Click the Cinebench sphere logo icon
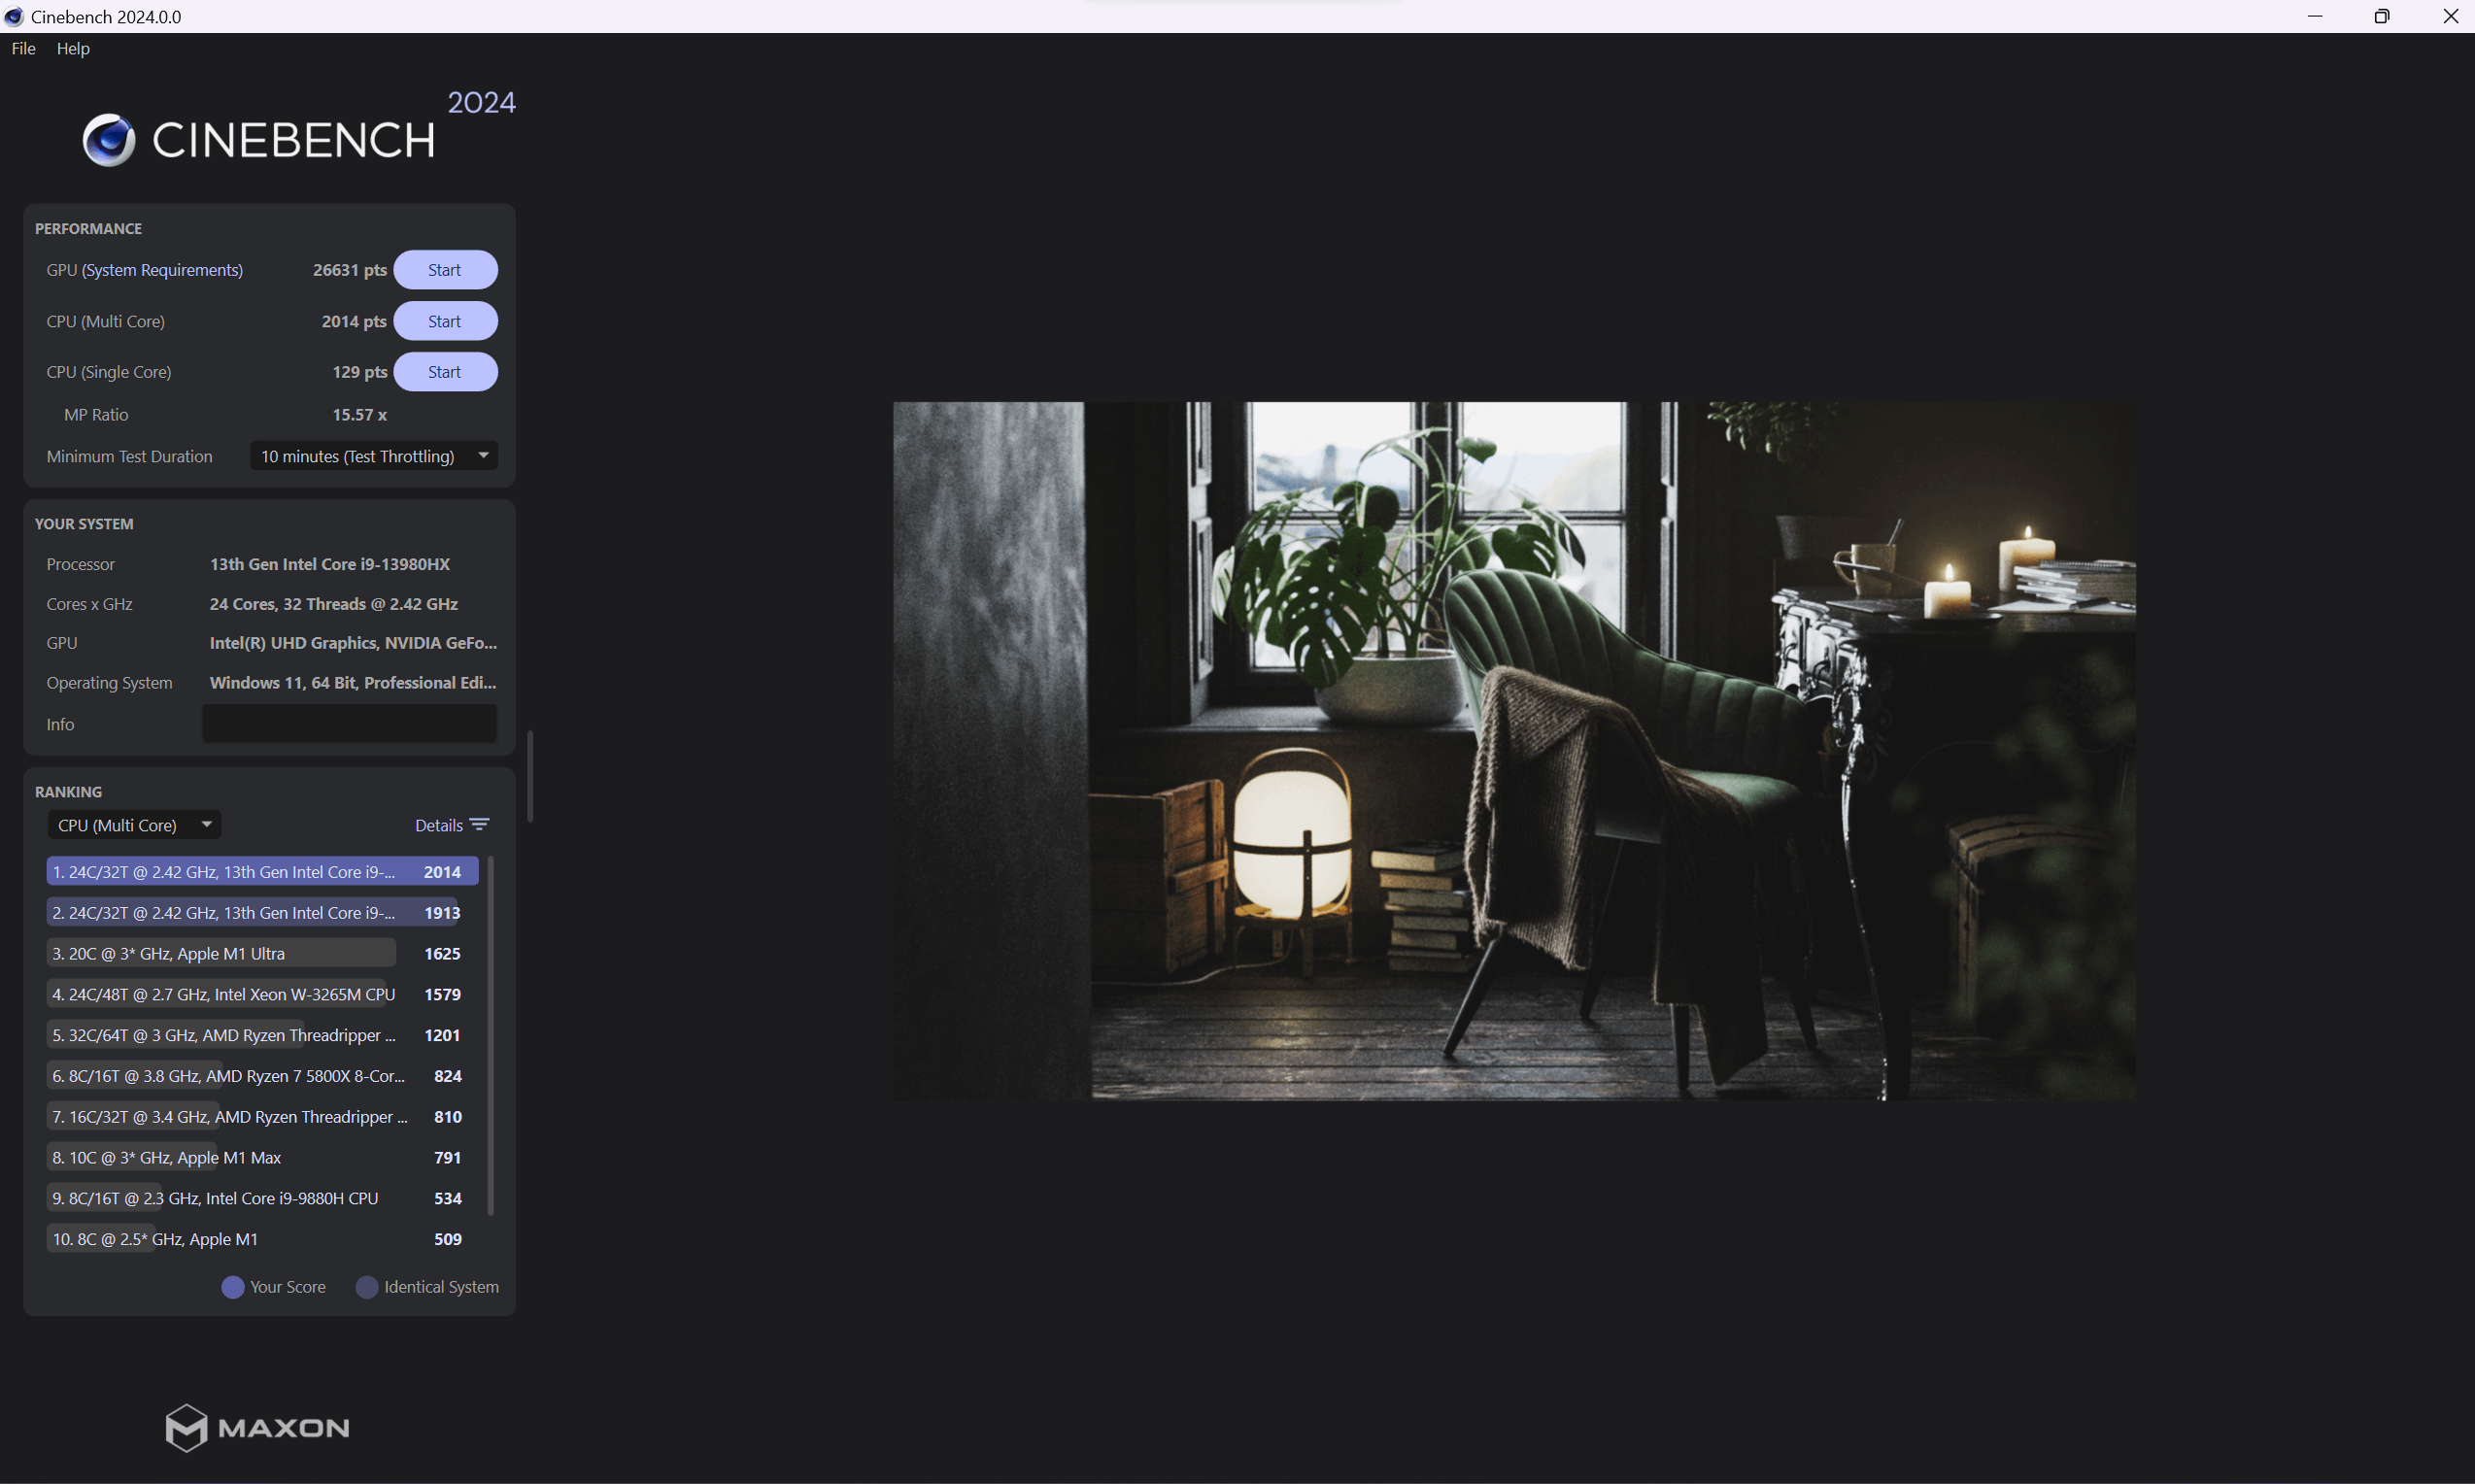Viewport: 2475px width, 1484px height. coord(109,140)
